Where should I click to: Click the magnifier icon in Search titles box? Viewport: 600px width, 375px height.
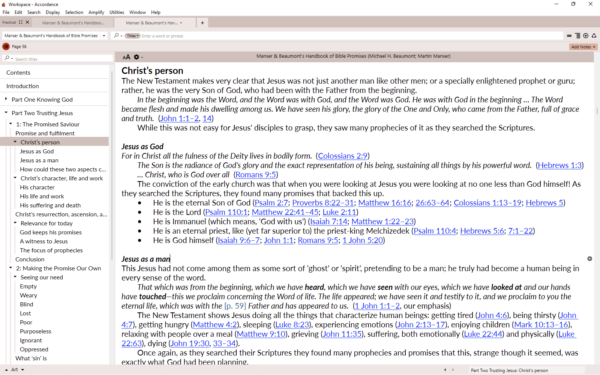(x=7, y=59)
